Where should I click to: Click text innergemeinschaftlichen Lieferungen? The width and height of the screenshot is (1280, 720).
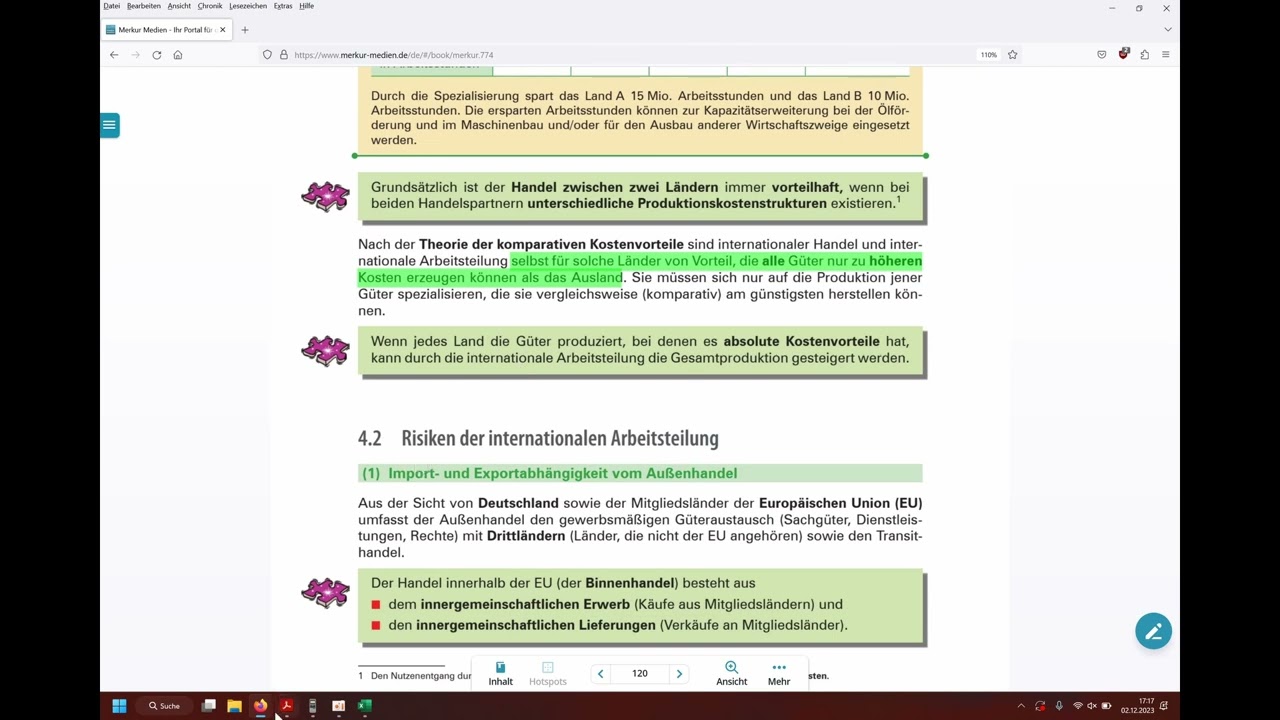(536, 625)
